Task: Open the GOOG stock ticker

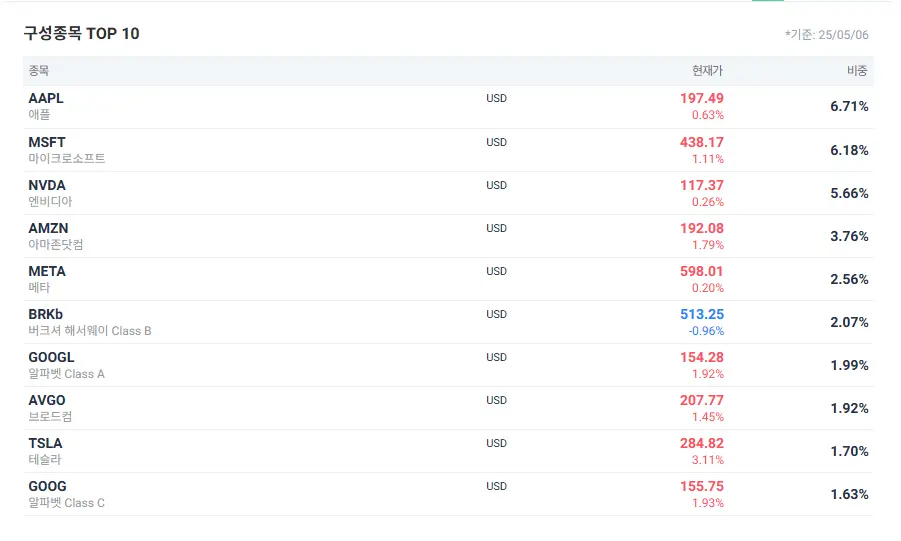Action: (48, 486)
